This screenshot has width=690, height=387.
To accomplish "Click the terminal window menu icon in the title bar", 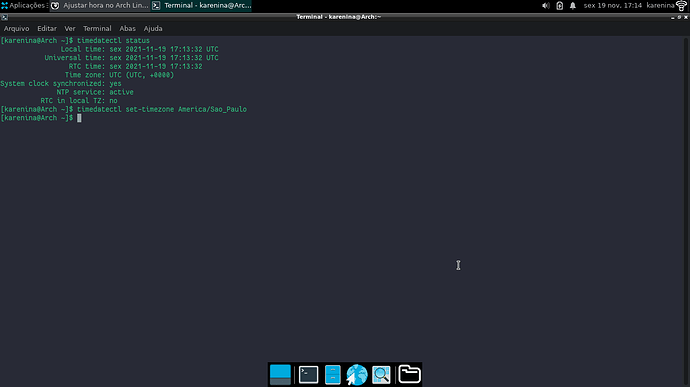I will [4, 17].
